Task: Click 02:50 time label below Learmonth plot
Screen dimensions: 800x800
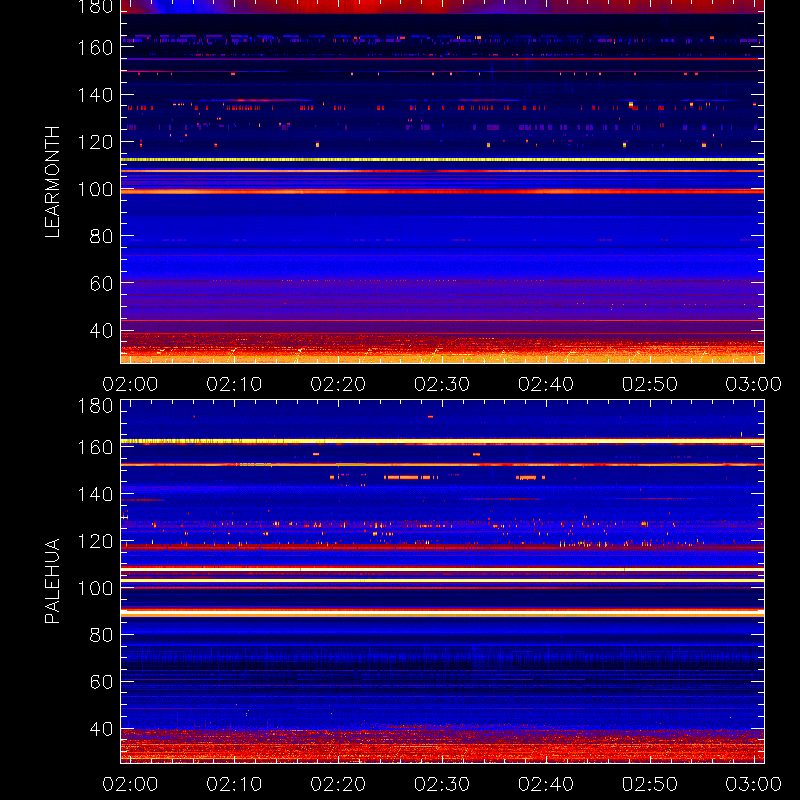Action: click(650, 384)
